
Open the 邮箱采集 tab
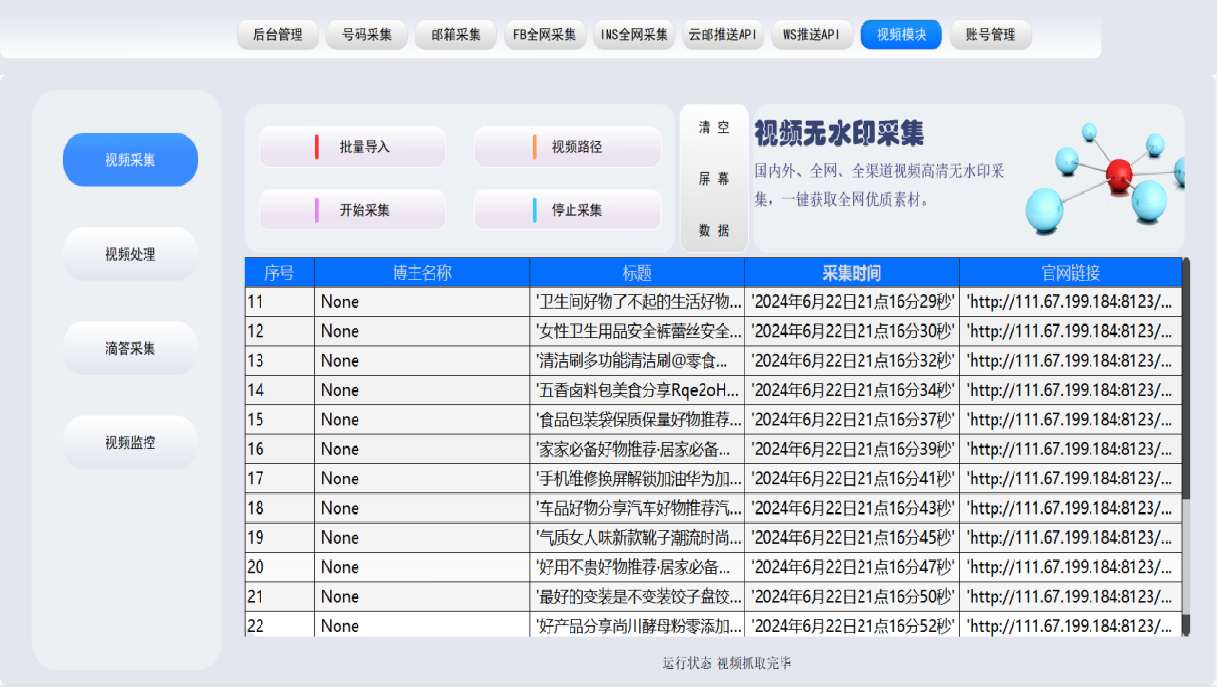pyautogui.click(x=455, y=35)
